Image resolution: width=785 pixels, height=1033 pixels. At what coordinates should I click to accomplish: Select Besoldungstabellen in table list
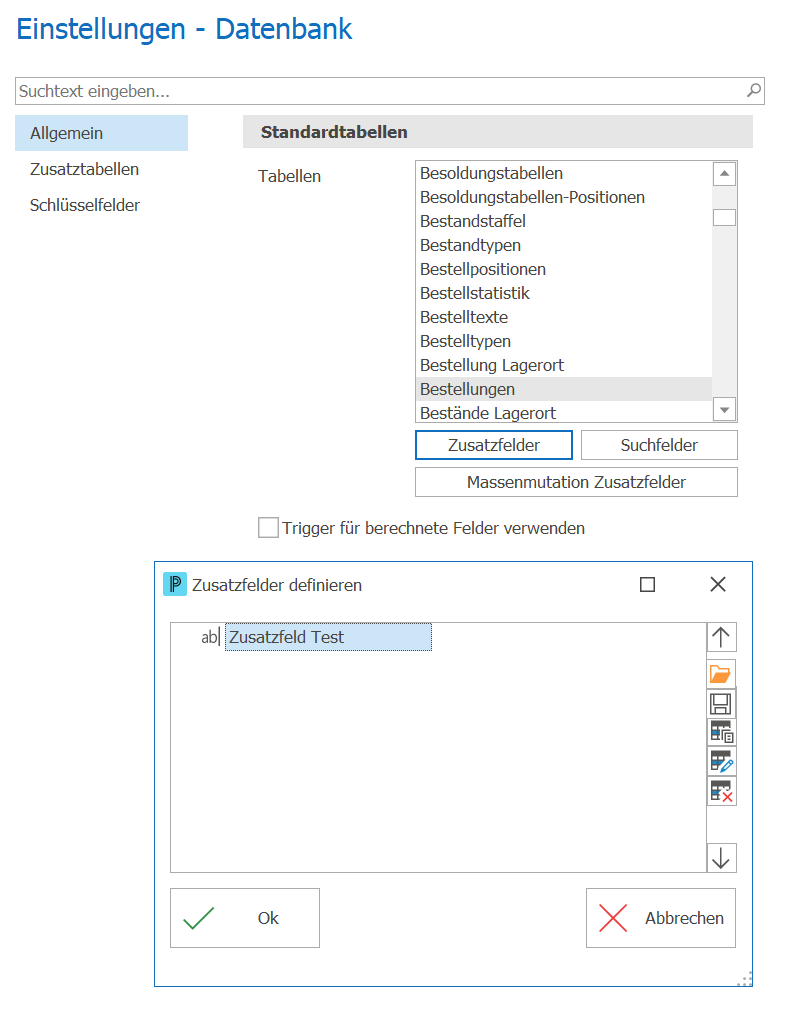pos(564,173)
